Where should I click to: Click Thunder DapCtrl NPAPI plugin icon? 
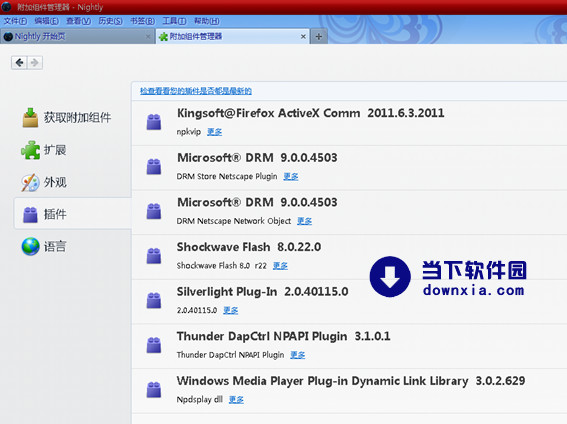coord(154,345)
